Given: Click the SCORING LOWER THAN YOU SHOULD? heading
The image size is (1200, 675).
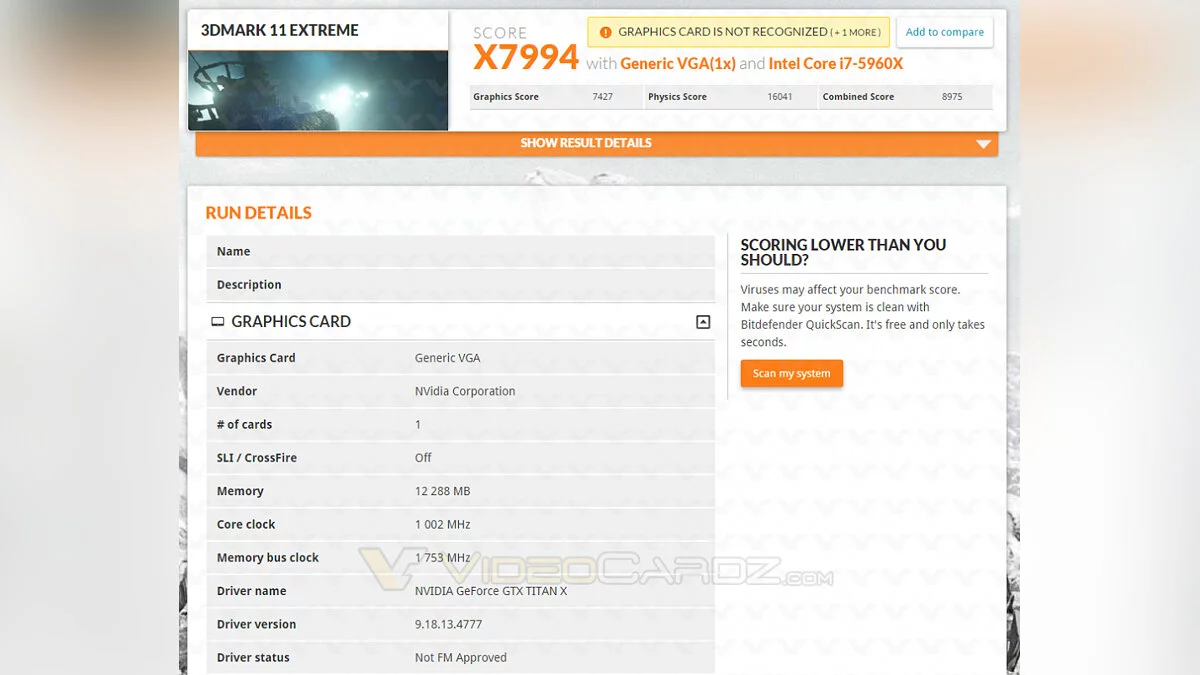Looking at the screenshot, I should coord(843,252).
